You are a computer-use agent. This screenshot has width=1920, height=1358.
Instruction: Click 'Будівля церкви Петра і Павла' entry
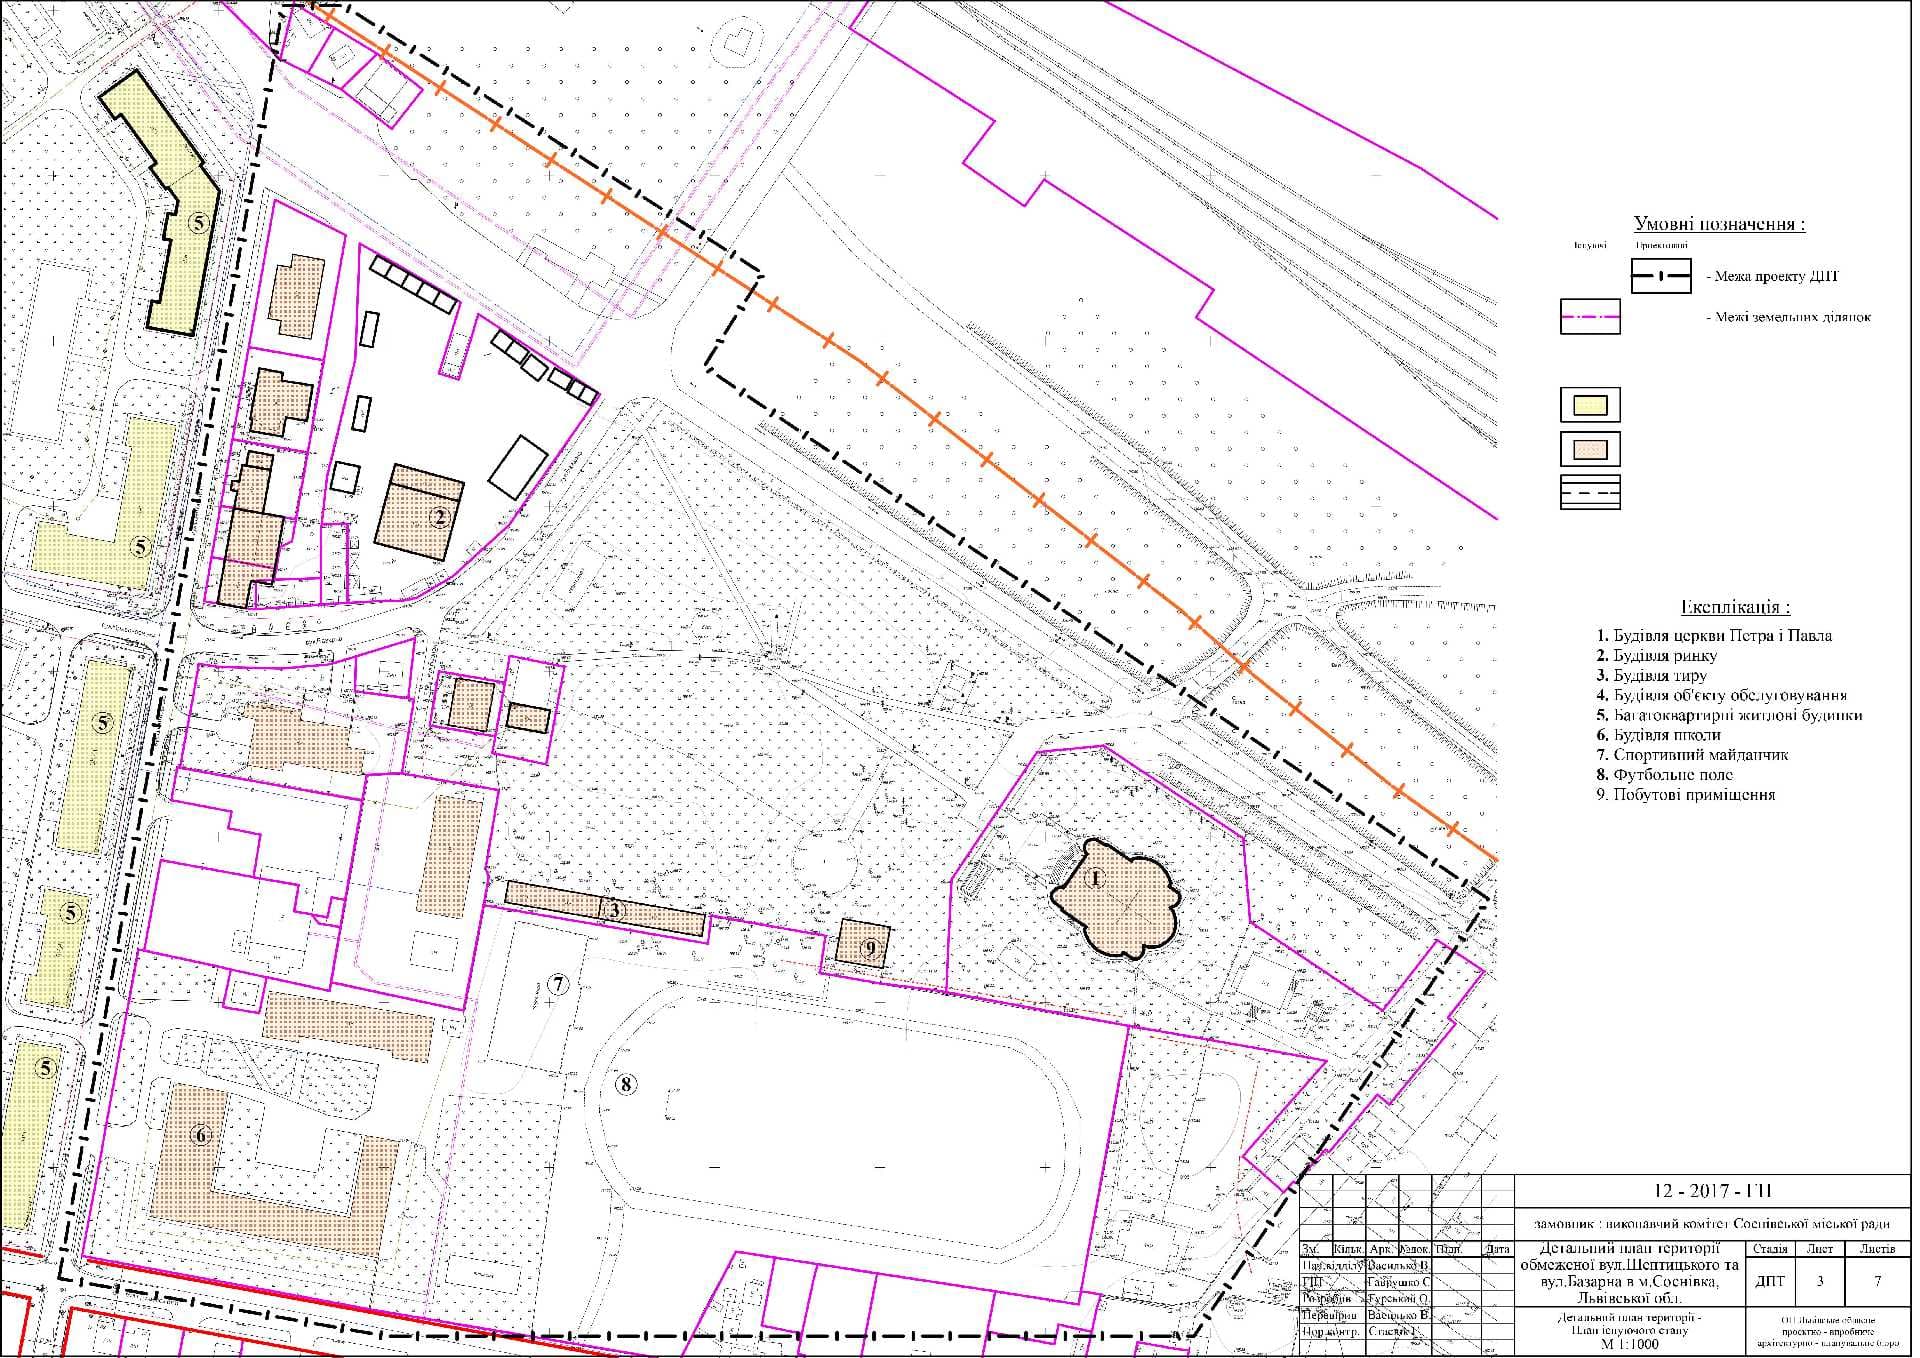pyautogui.click(x=1714, y=636)
